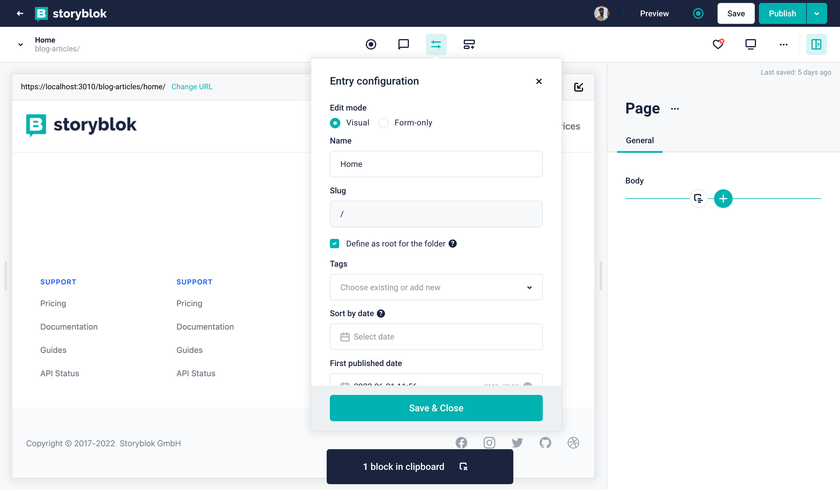
Task: Open the user avatar menu
Action: tap(602, 13)
